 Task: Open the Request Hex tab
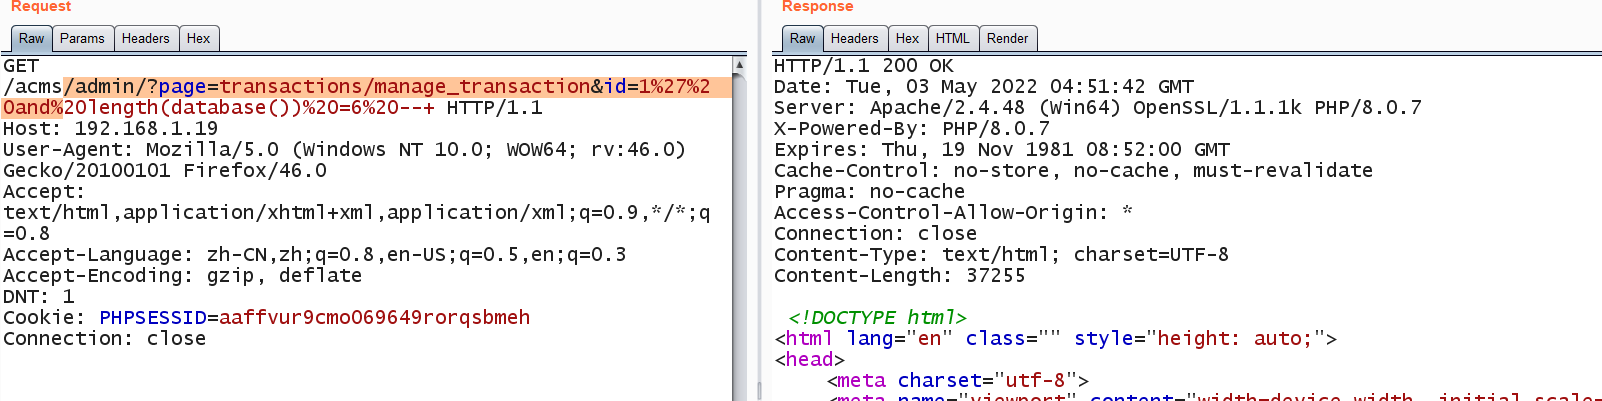(x=199, y=39)
